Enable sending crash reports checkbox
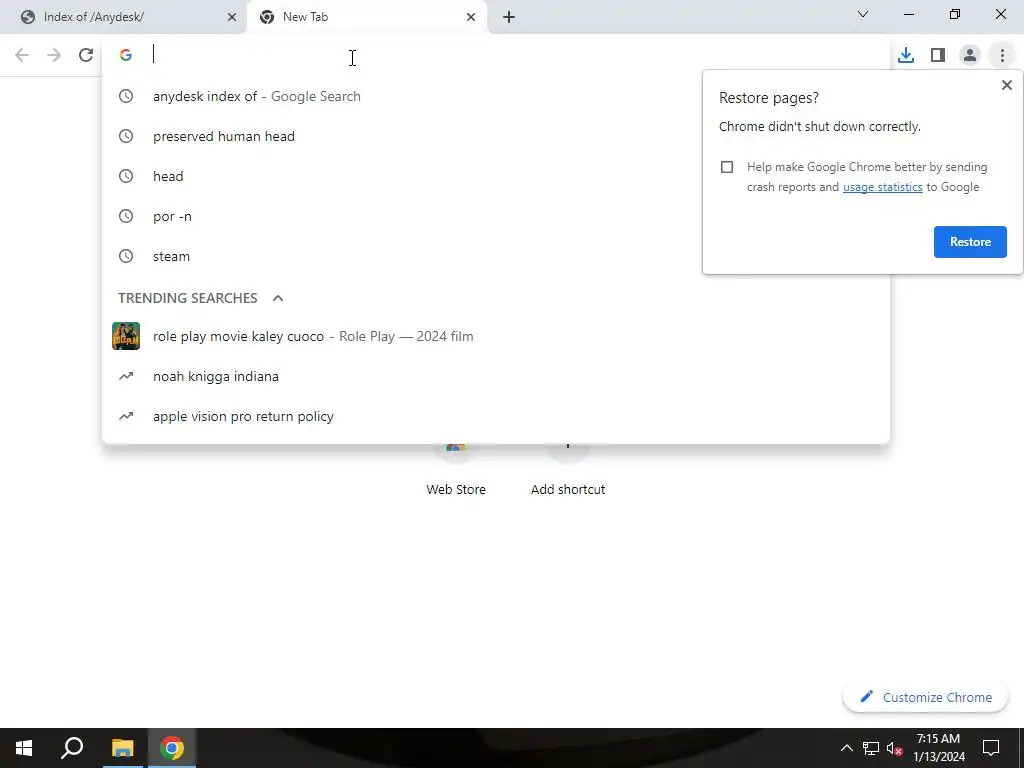1024x768 pixels. (x=727, y=167)
